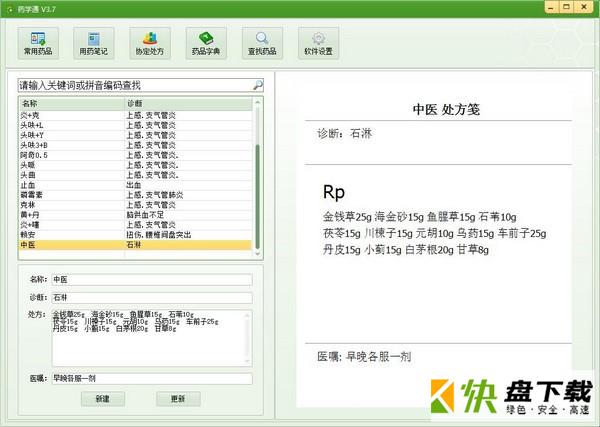600x427 pixels.
Task: Click the preview line starting 金钱草25g
Action: click(419, 217)
